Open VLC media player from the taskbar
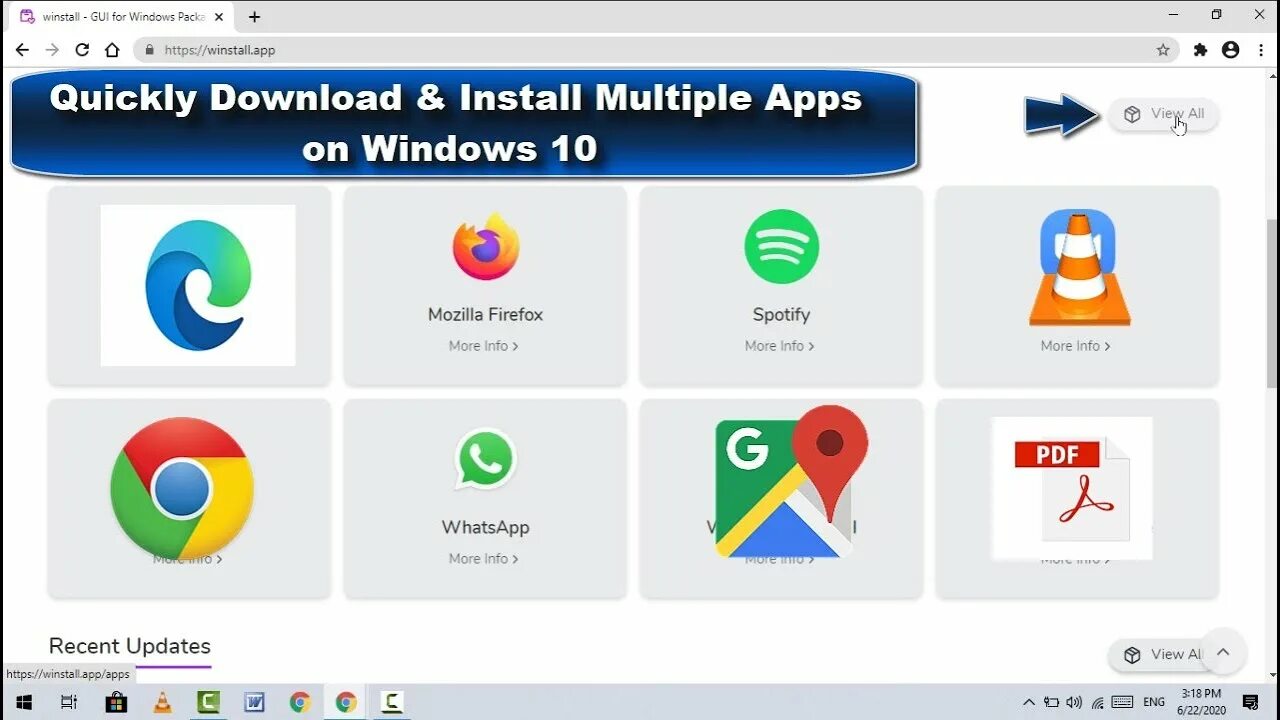 tap(162, 702)
